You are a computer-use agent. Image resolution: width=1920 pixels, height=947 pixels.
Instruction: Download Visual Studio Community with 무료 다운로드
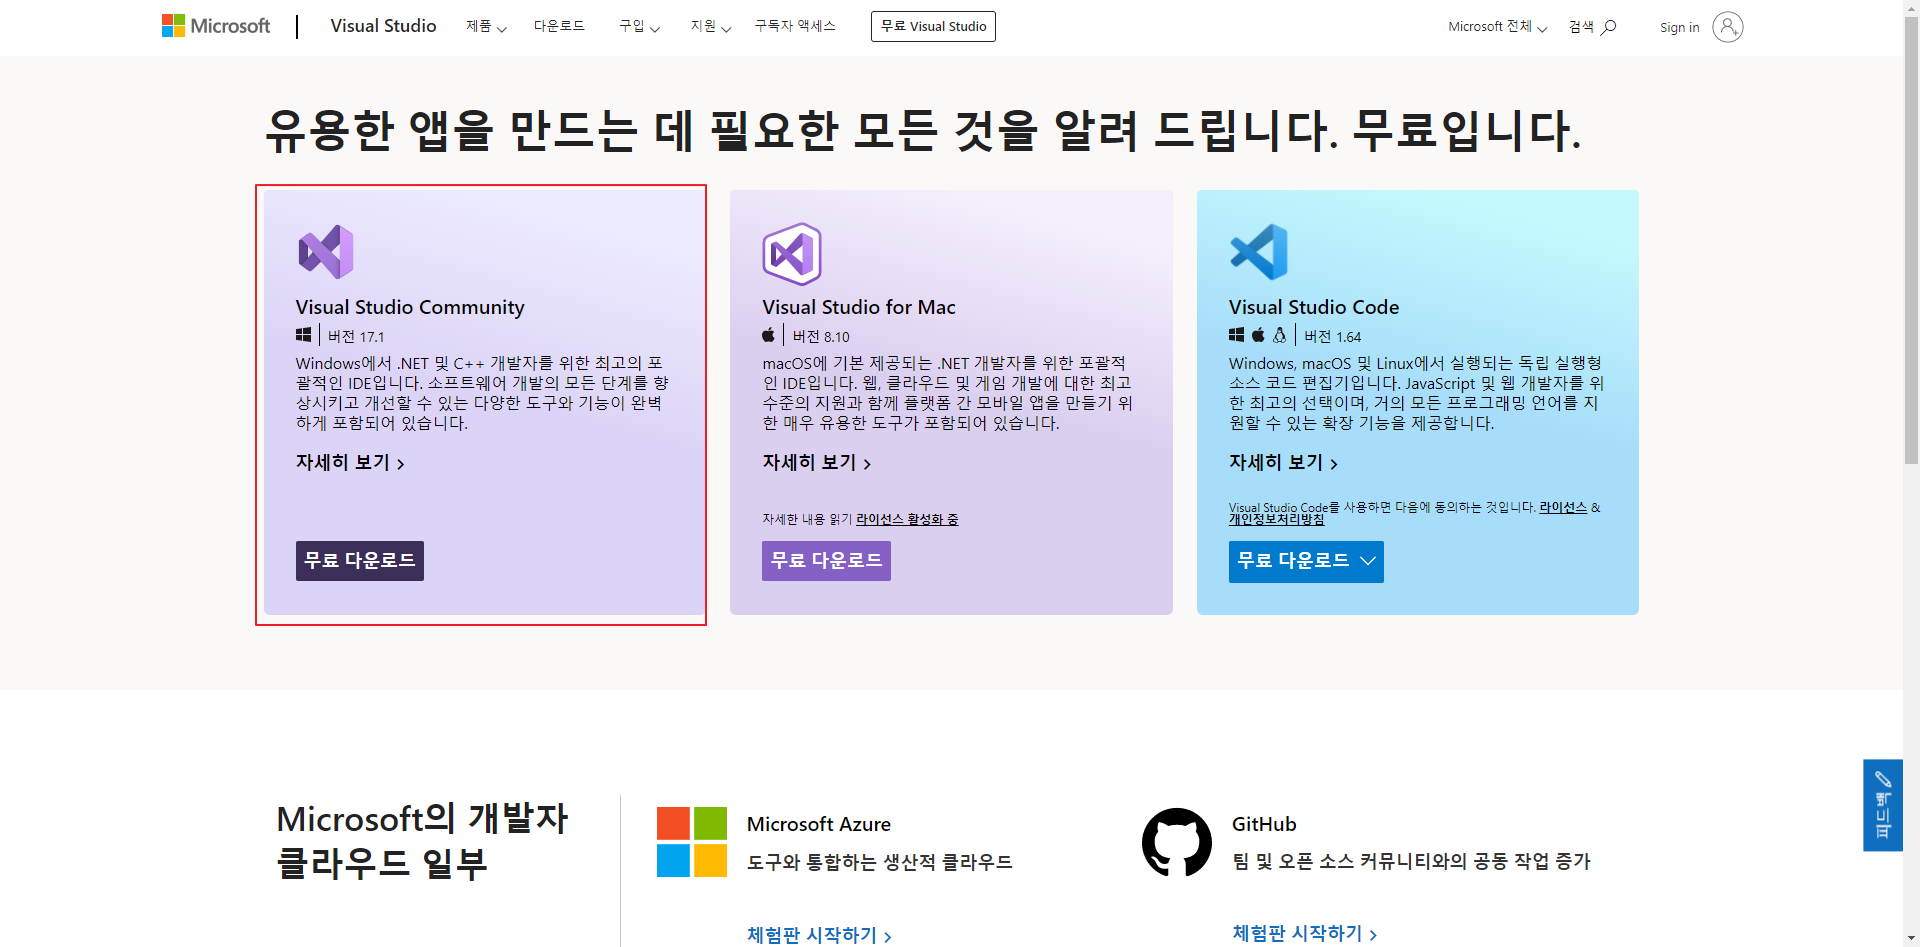(x=360, y=561)
